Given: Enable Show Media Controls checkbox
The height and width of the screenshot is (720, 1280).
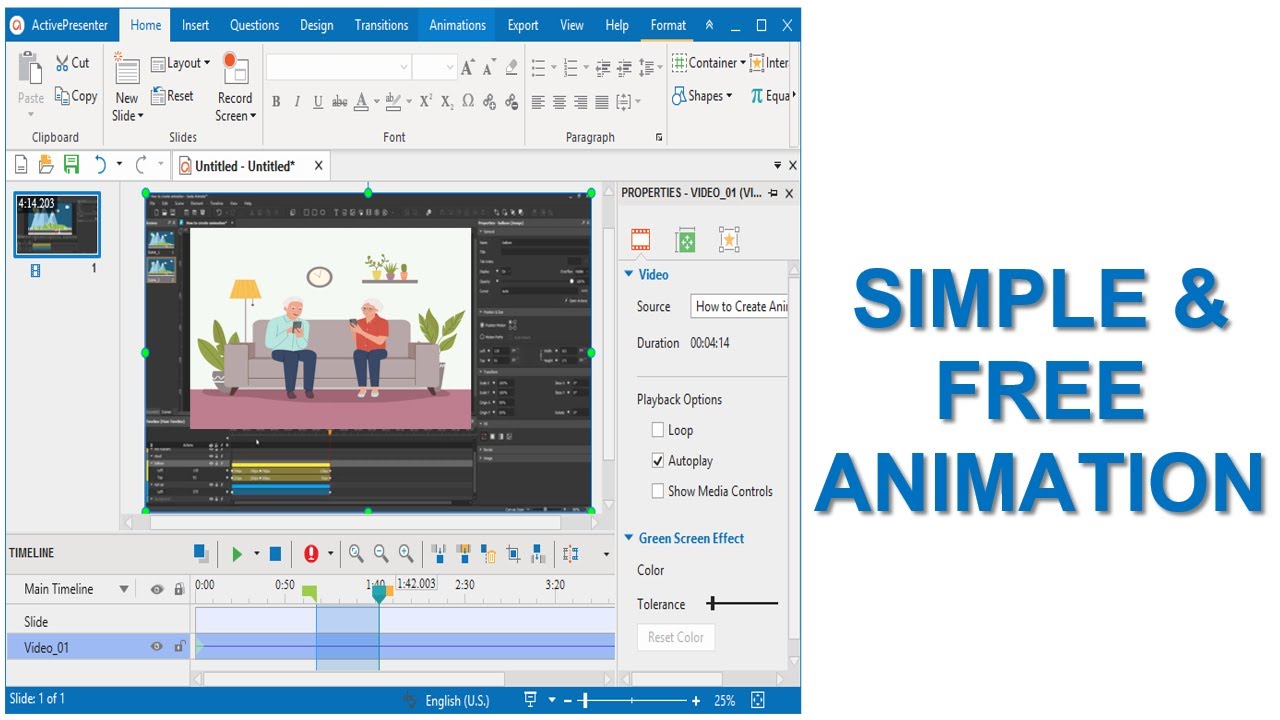Looking at the screenshot, I should [657, 491].
